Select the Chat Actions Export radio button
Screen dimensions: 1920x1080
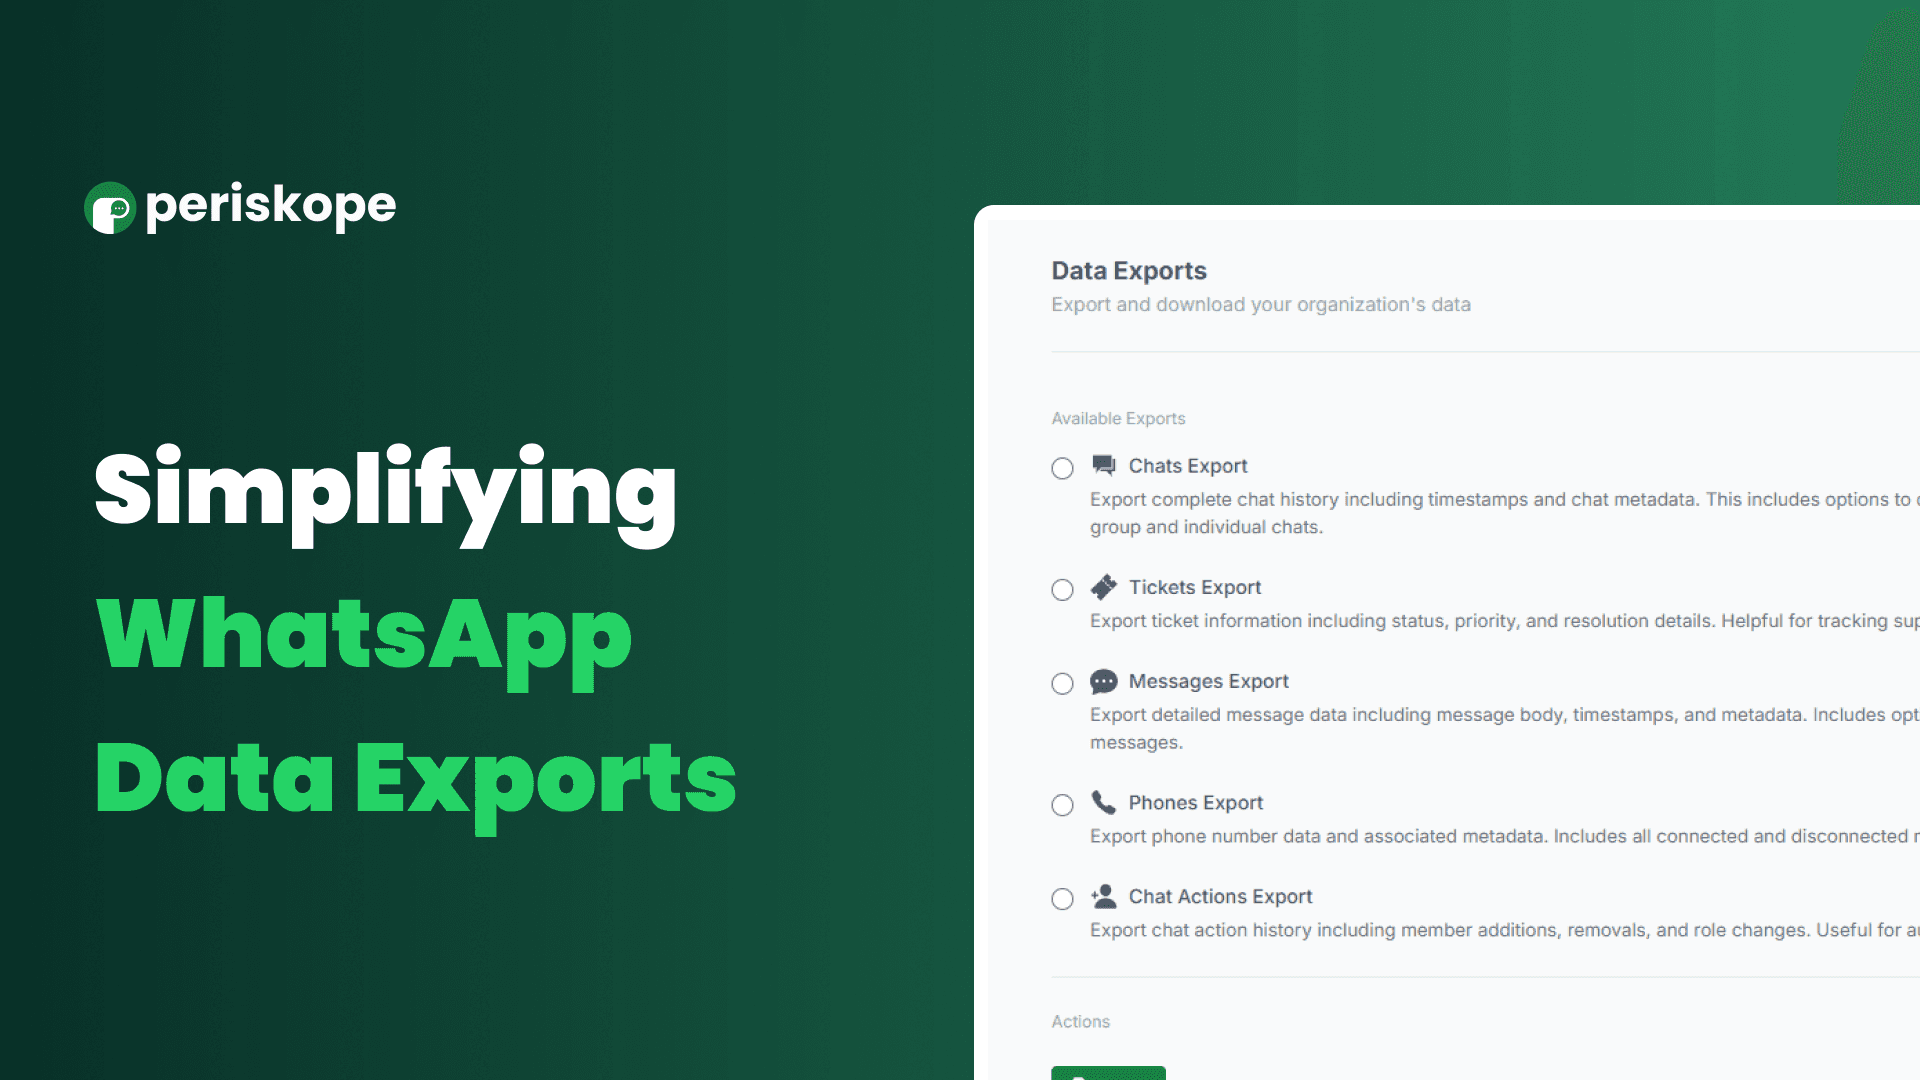[x=1062, y=899]
